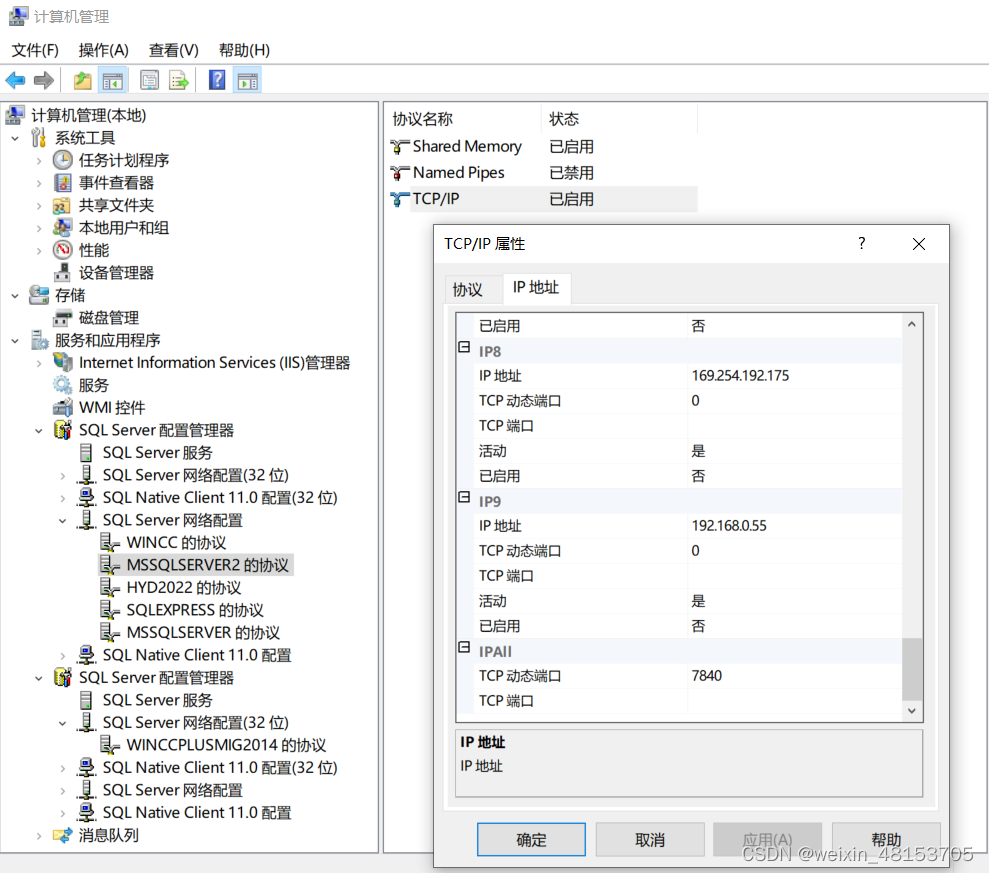This screenshot has width=989, height=873.
Task: Click the 计算机管理(本地) root icon
Action: tap(15, 115)
